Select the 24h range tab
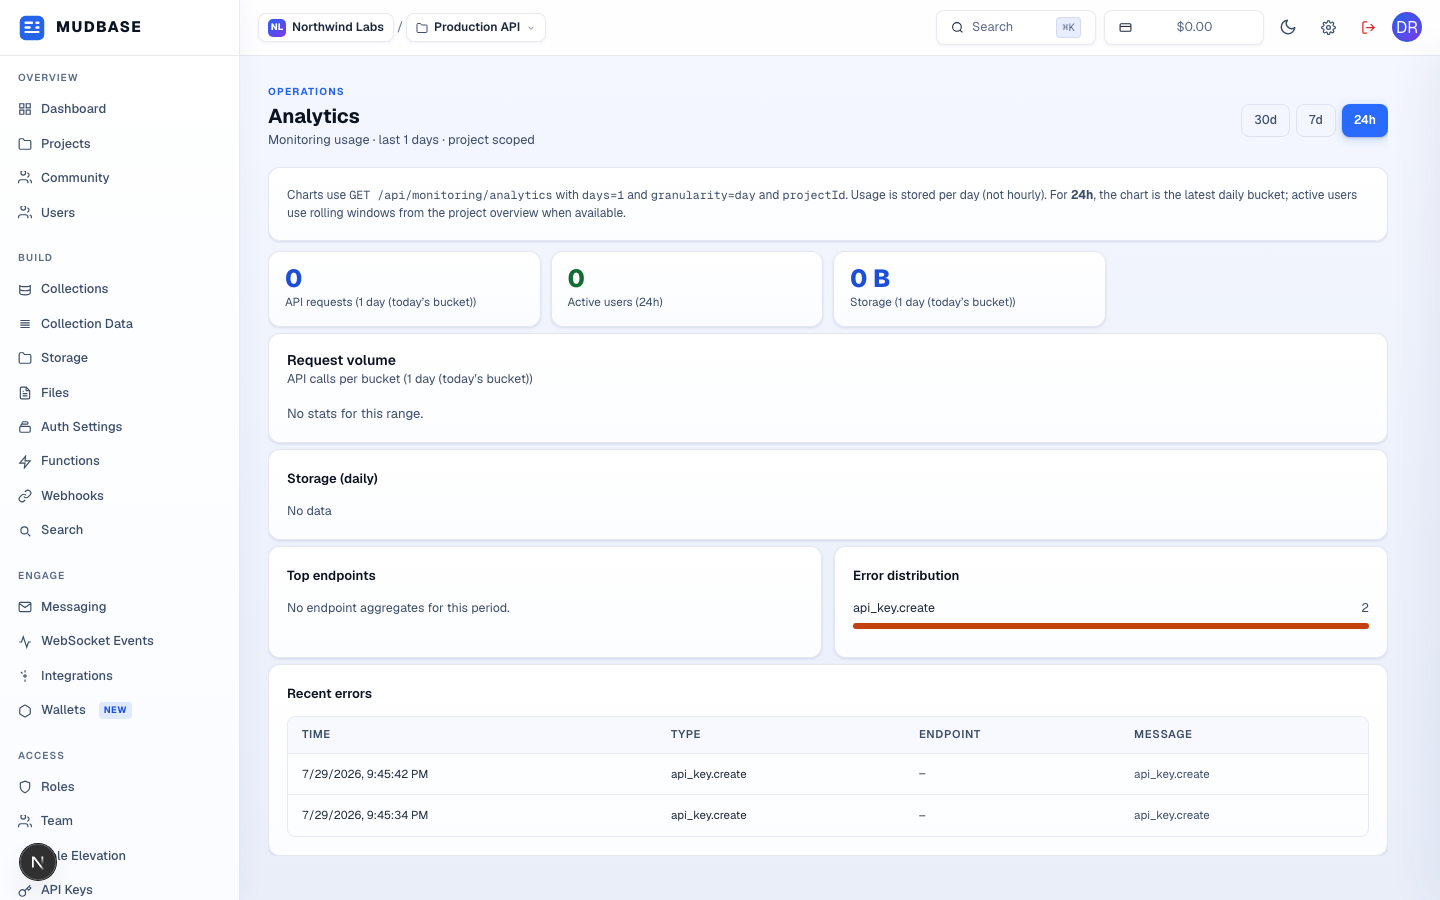 (1365, 120)
